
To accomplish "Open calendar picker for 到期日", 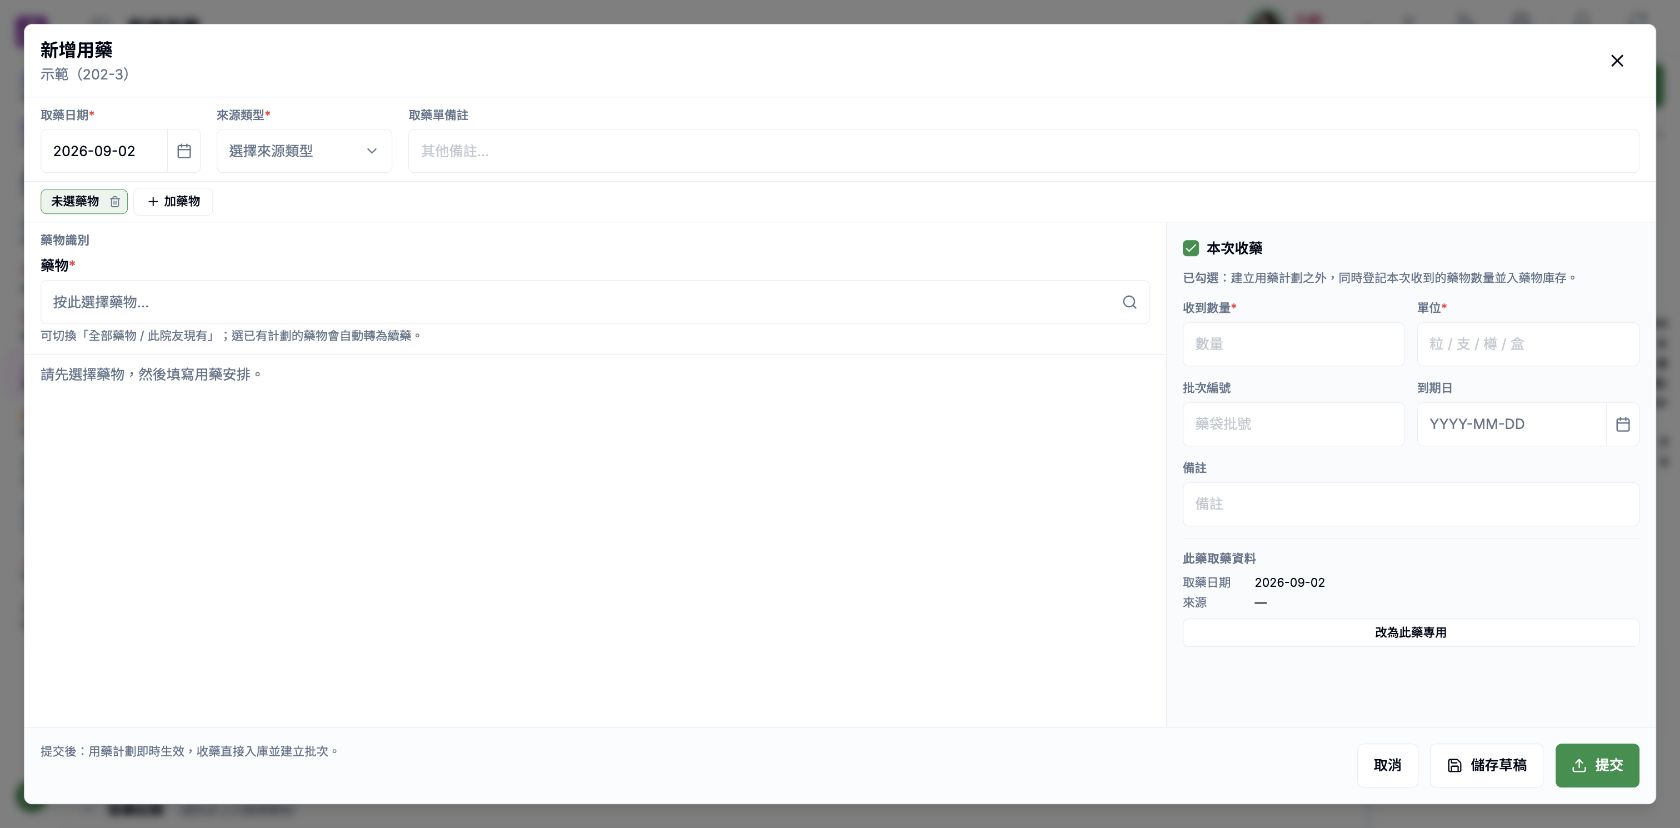I will pos(1622,424).
